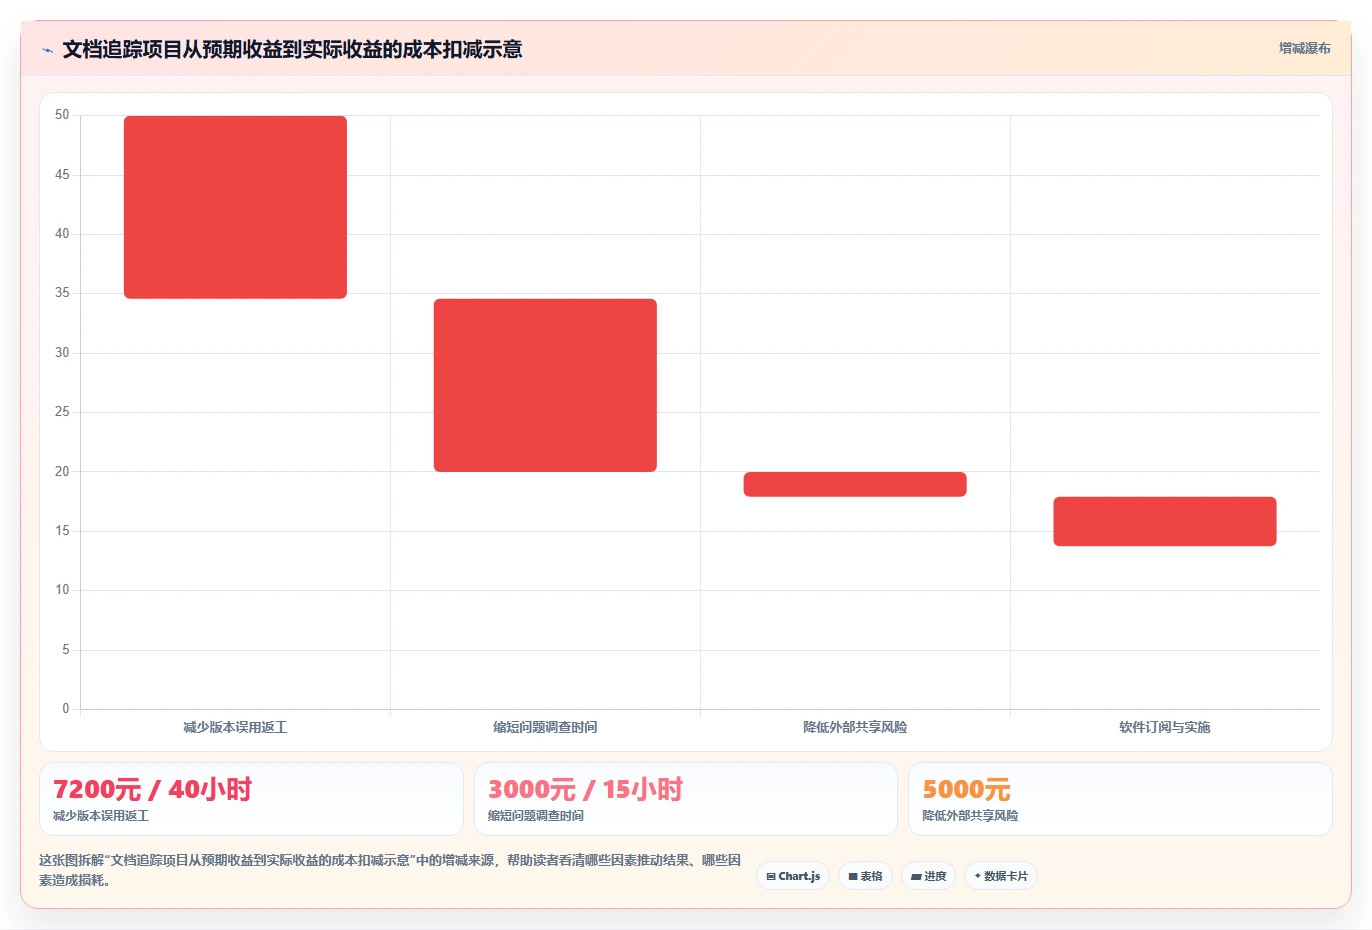Click the 7200元 / 40小时 data card value
This screenshot has width=1372, height=930.
click(x=152, y=789)
